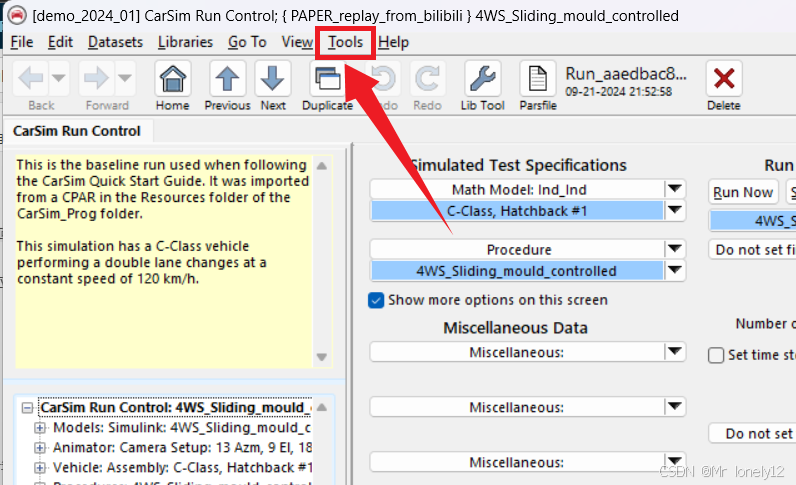Viewport: 796px width, 485px height.
Task: Open the Math Model: Ind_Ind dropdown arrow
Action: (x=675, y=189)
